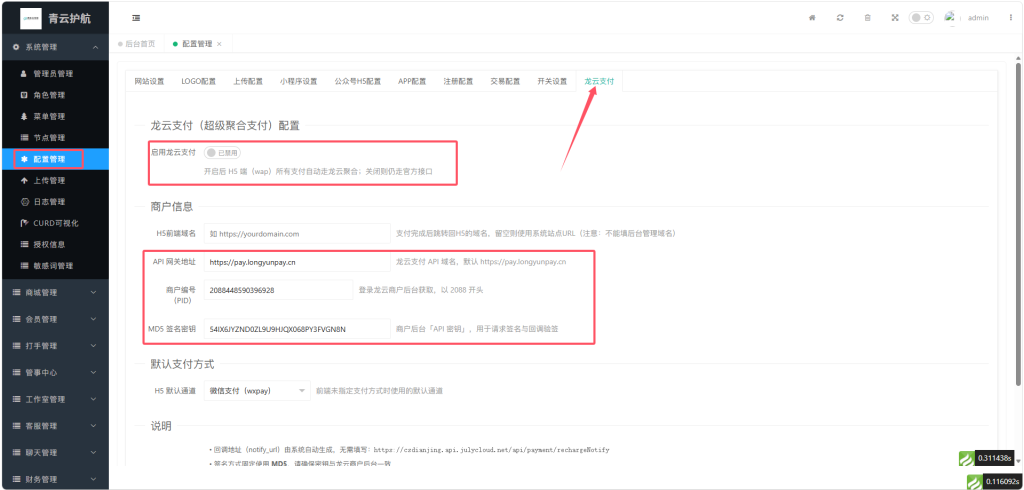Image resolution: width=1024 pixels, height=490 pixels.
Task: Select the 龙云支付 tab
Action: click(599, 82)
